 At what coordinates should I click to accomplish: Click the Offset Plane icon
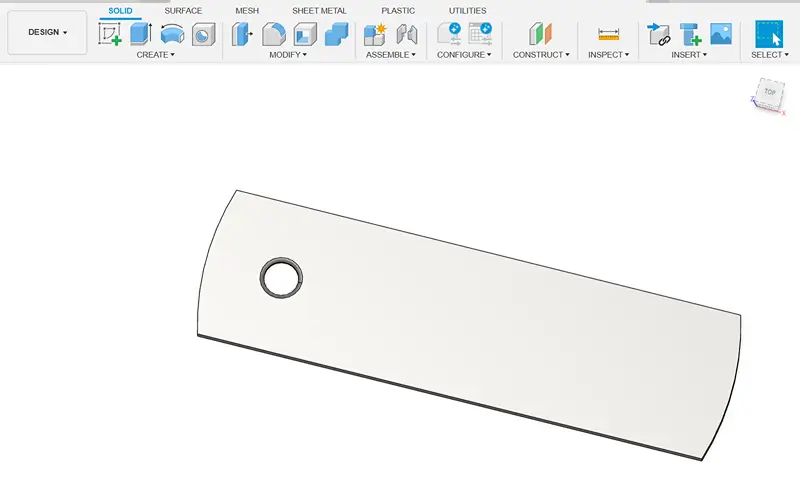[540, 34]
